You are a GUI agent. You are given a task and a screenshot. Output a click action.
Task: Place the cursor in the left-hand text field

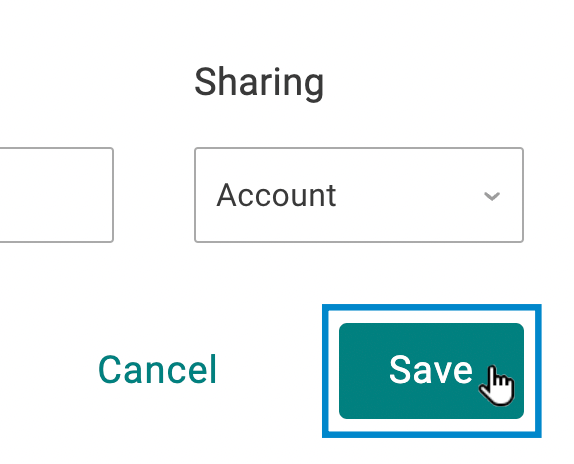(56, 195)
